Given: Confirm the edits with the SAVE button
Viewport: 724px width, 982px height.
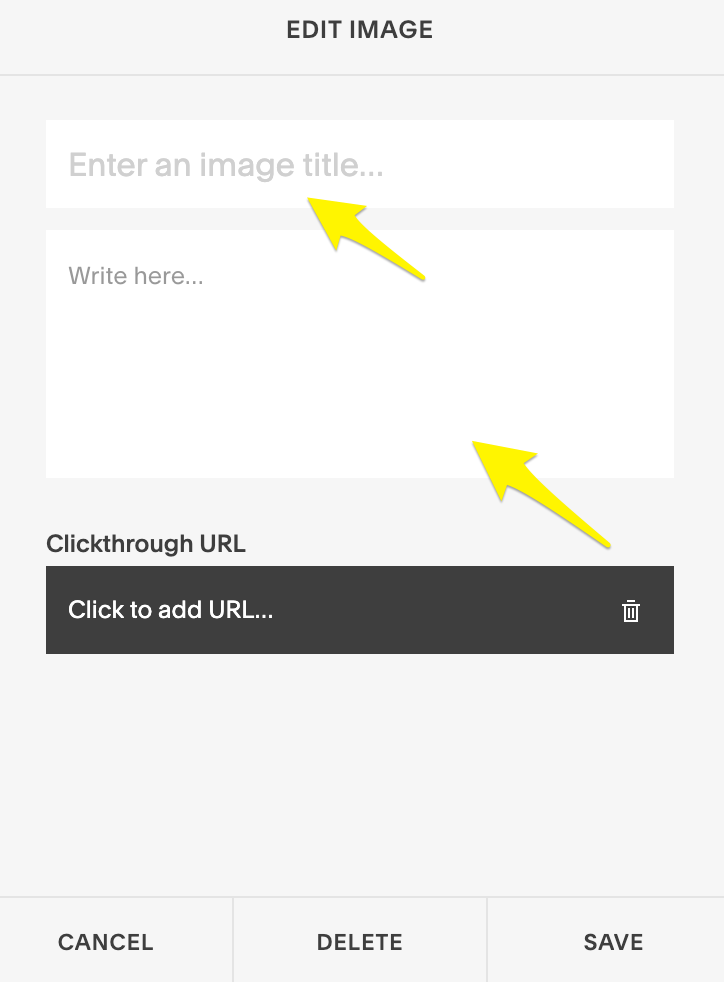Looking at the screenshot, I should point(613,942).
